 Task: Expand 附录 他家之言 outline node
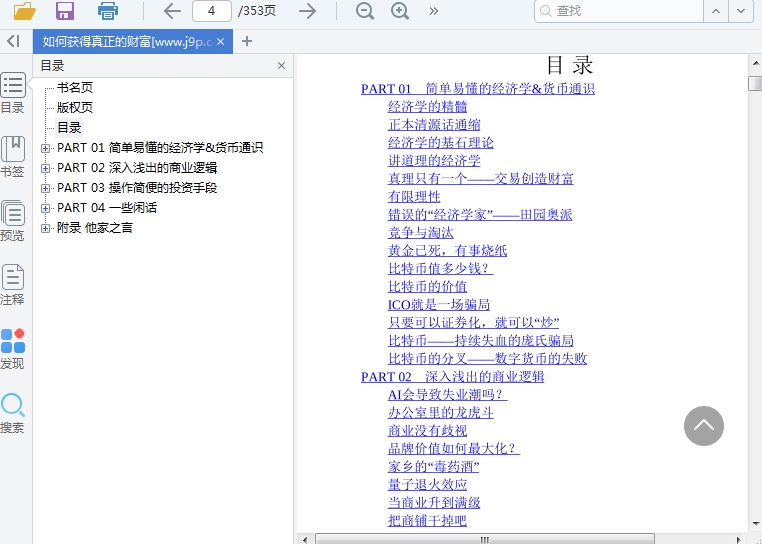coord(45,228)
